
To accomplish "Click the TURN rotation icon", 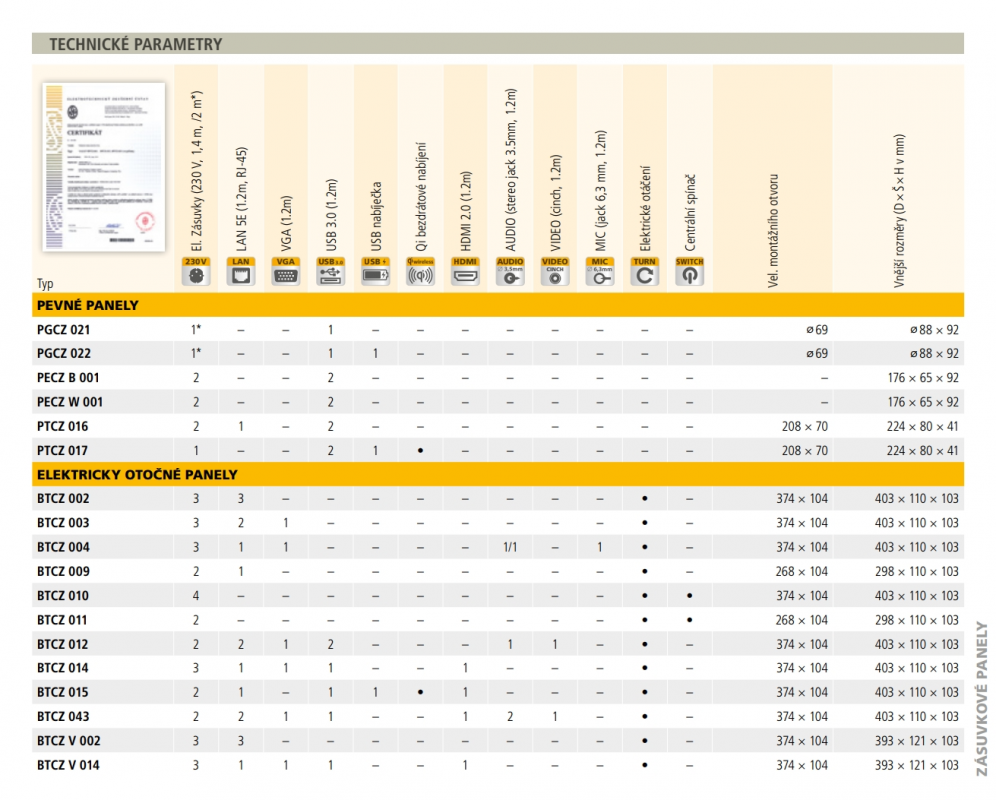I will point(645,271).
